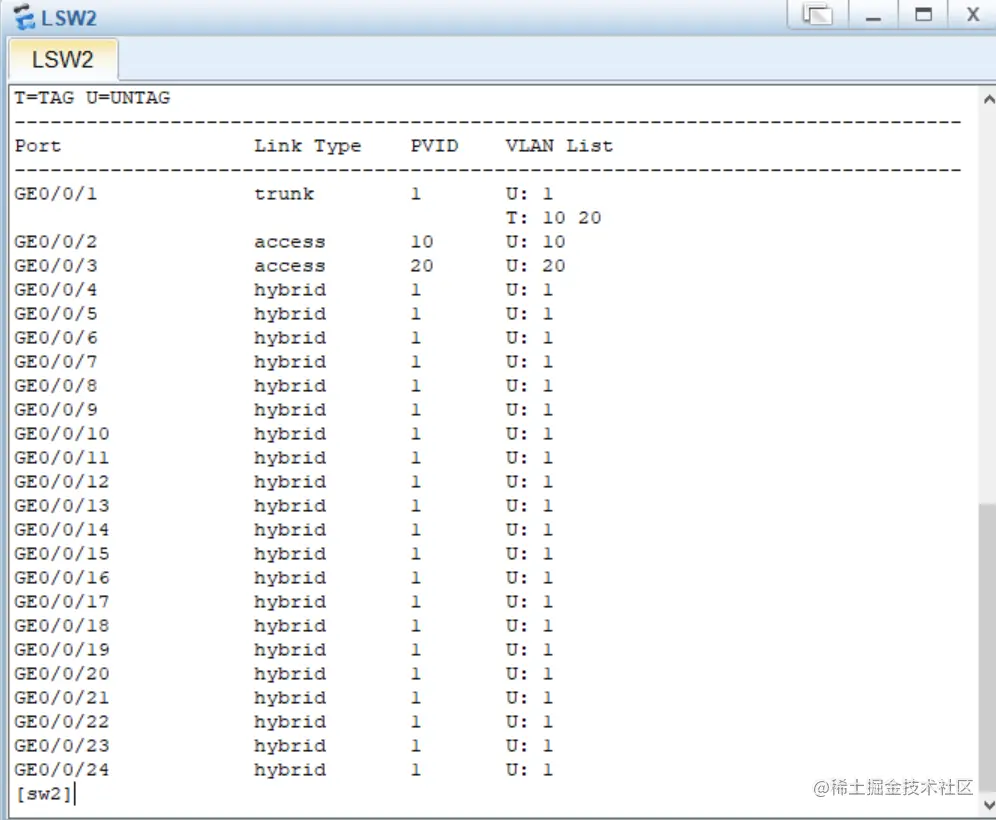The width and height of the screenshot is (996, 820).
Task: Close the LSW2 window
Action: click(x=972, y=14)
